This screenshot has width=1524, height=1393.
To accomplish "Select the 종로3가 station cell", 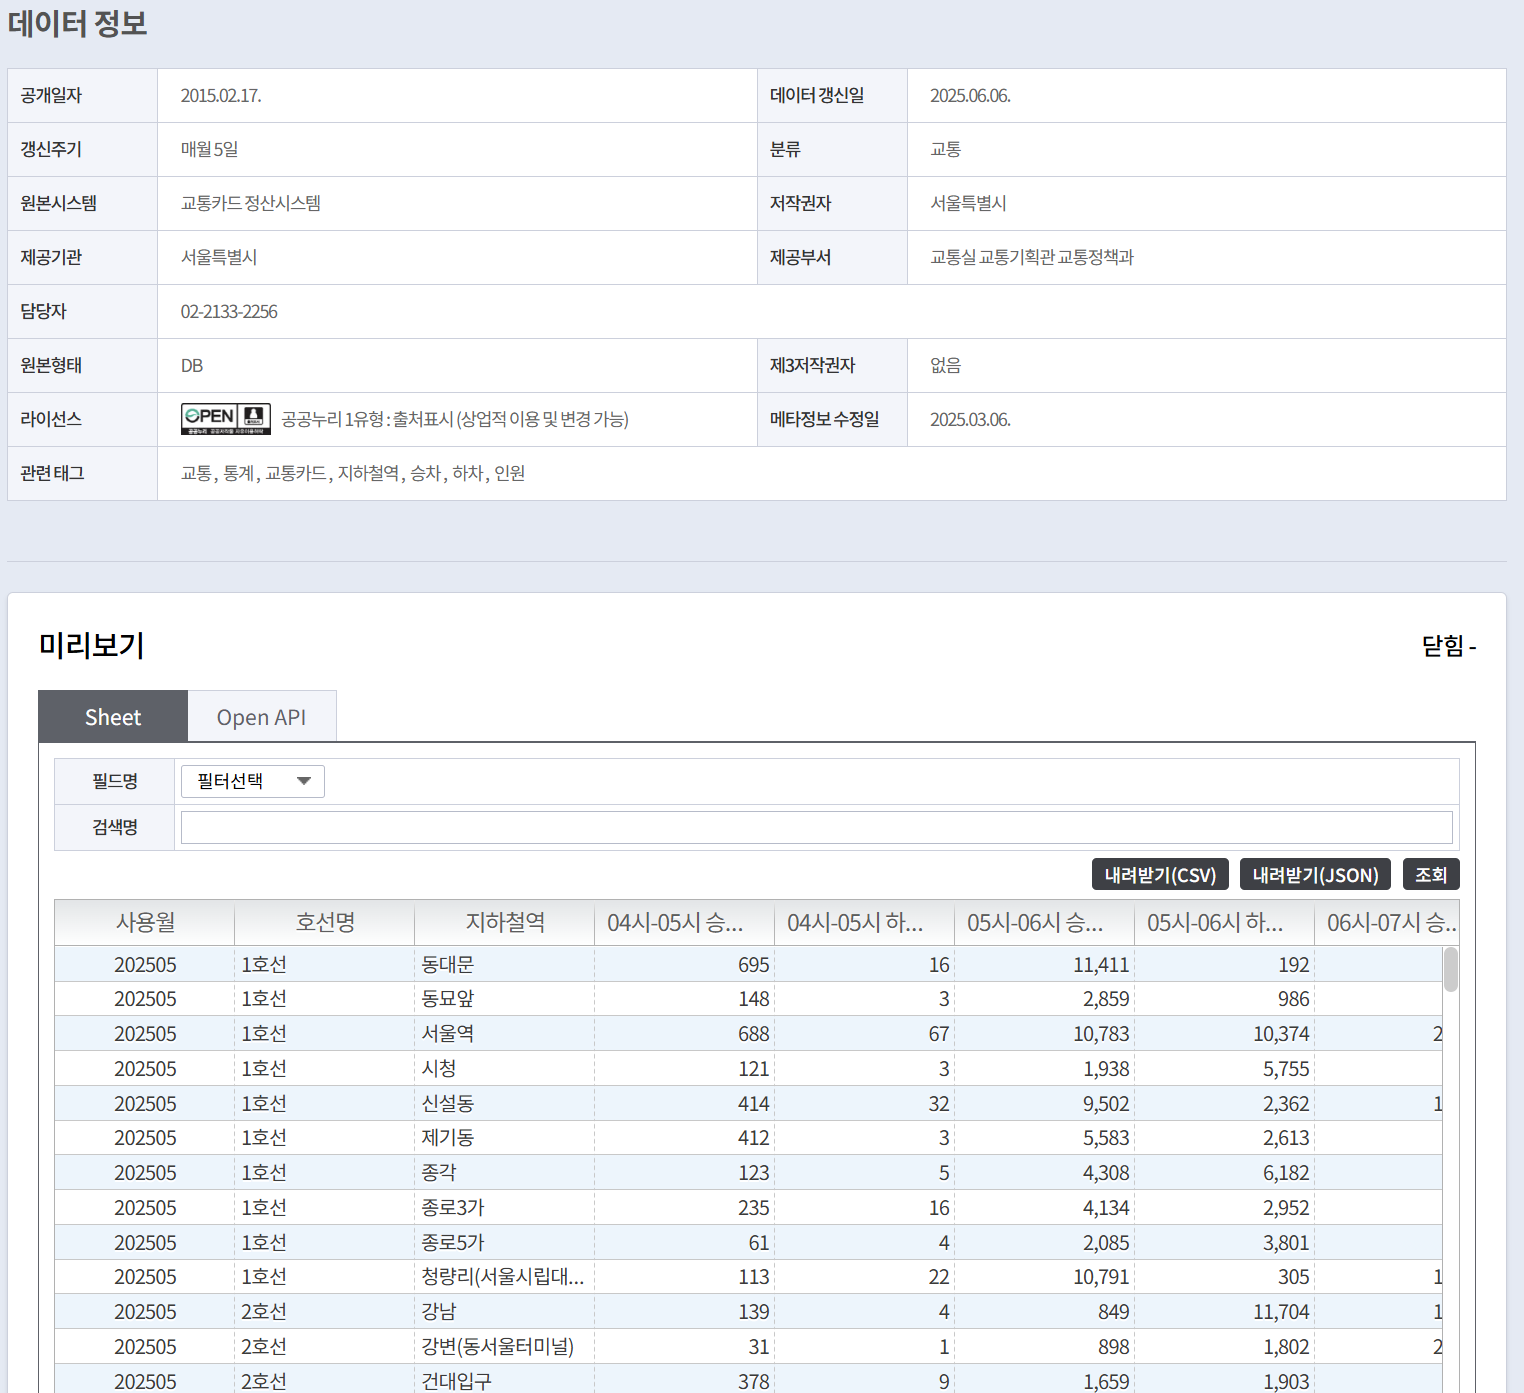I will click(505, 1207).
